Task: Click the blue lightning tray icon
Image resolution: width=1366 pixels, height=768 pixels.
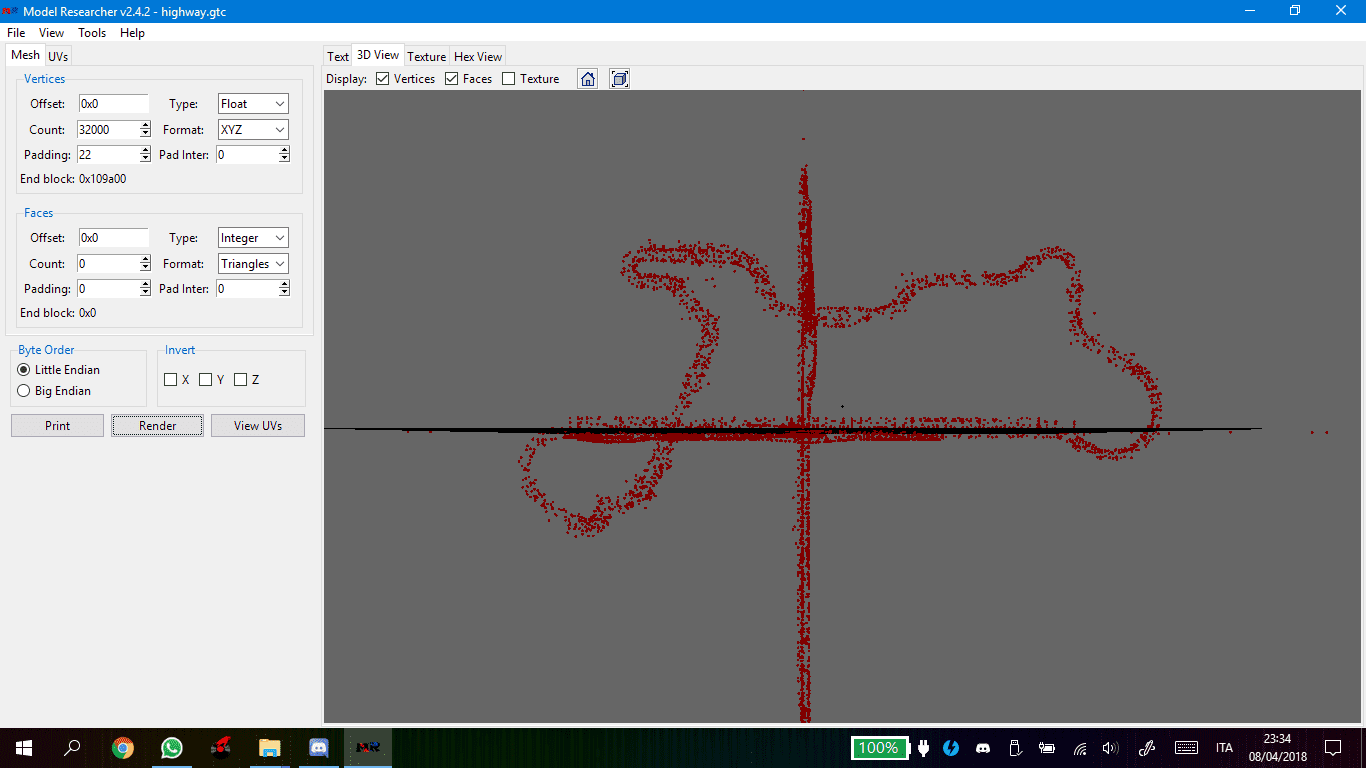Action: [x=951, y=747]
